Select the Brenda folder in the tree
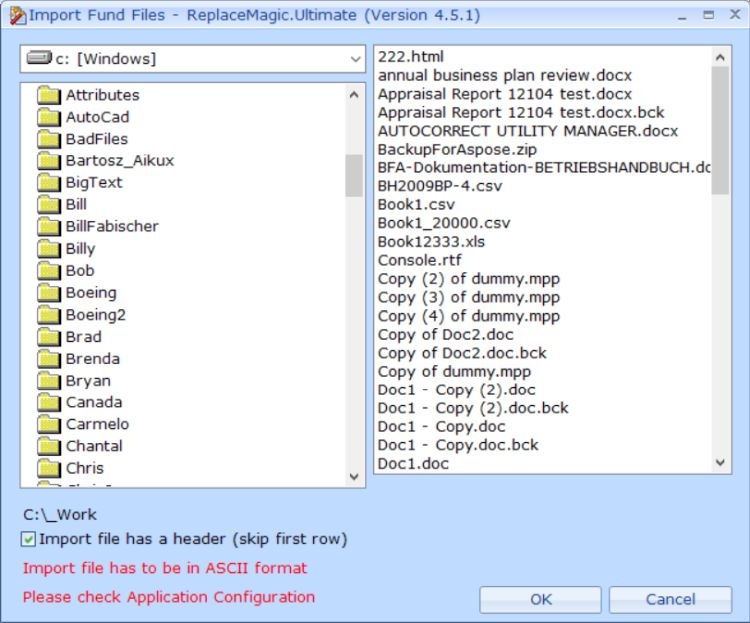750x623 pixels. (92, 359)
